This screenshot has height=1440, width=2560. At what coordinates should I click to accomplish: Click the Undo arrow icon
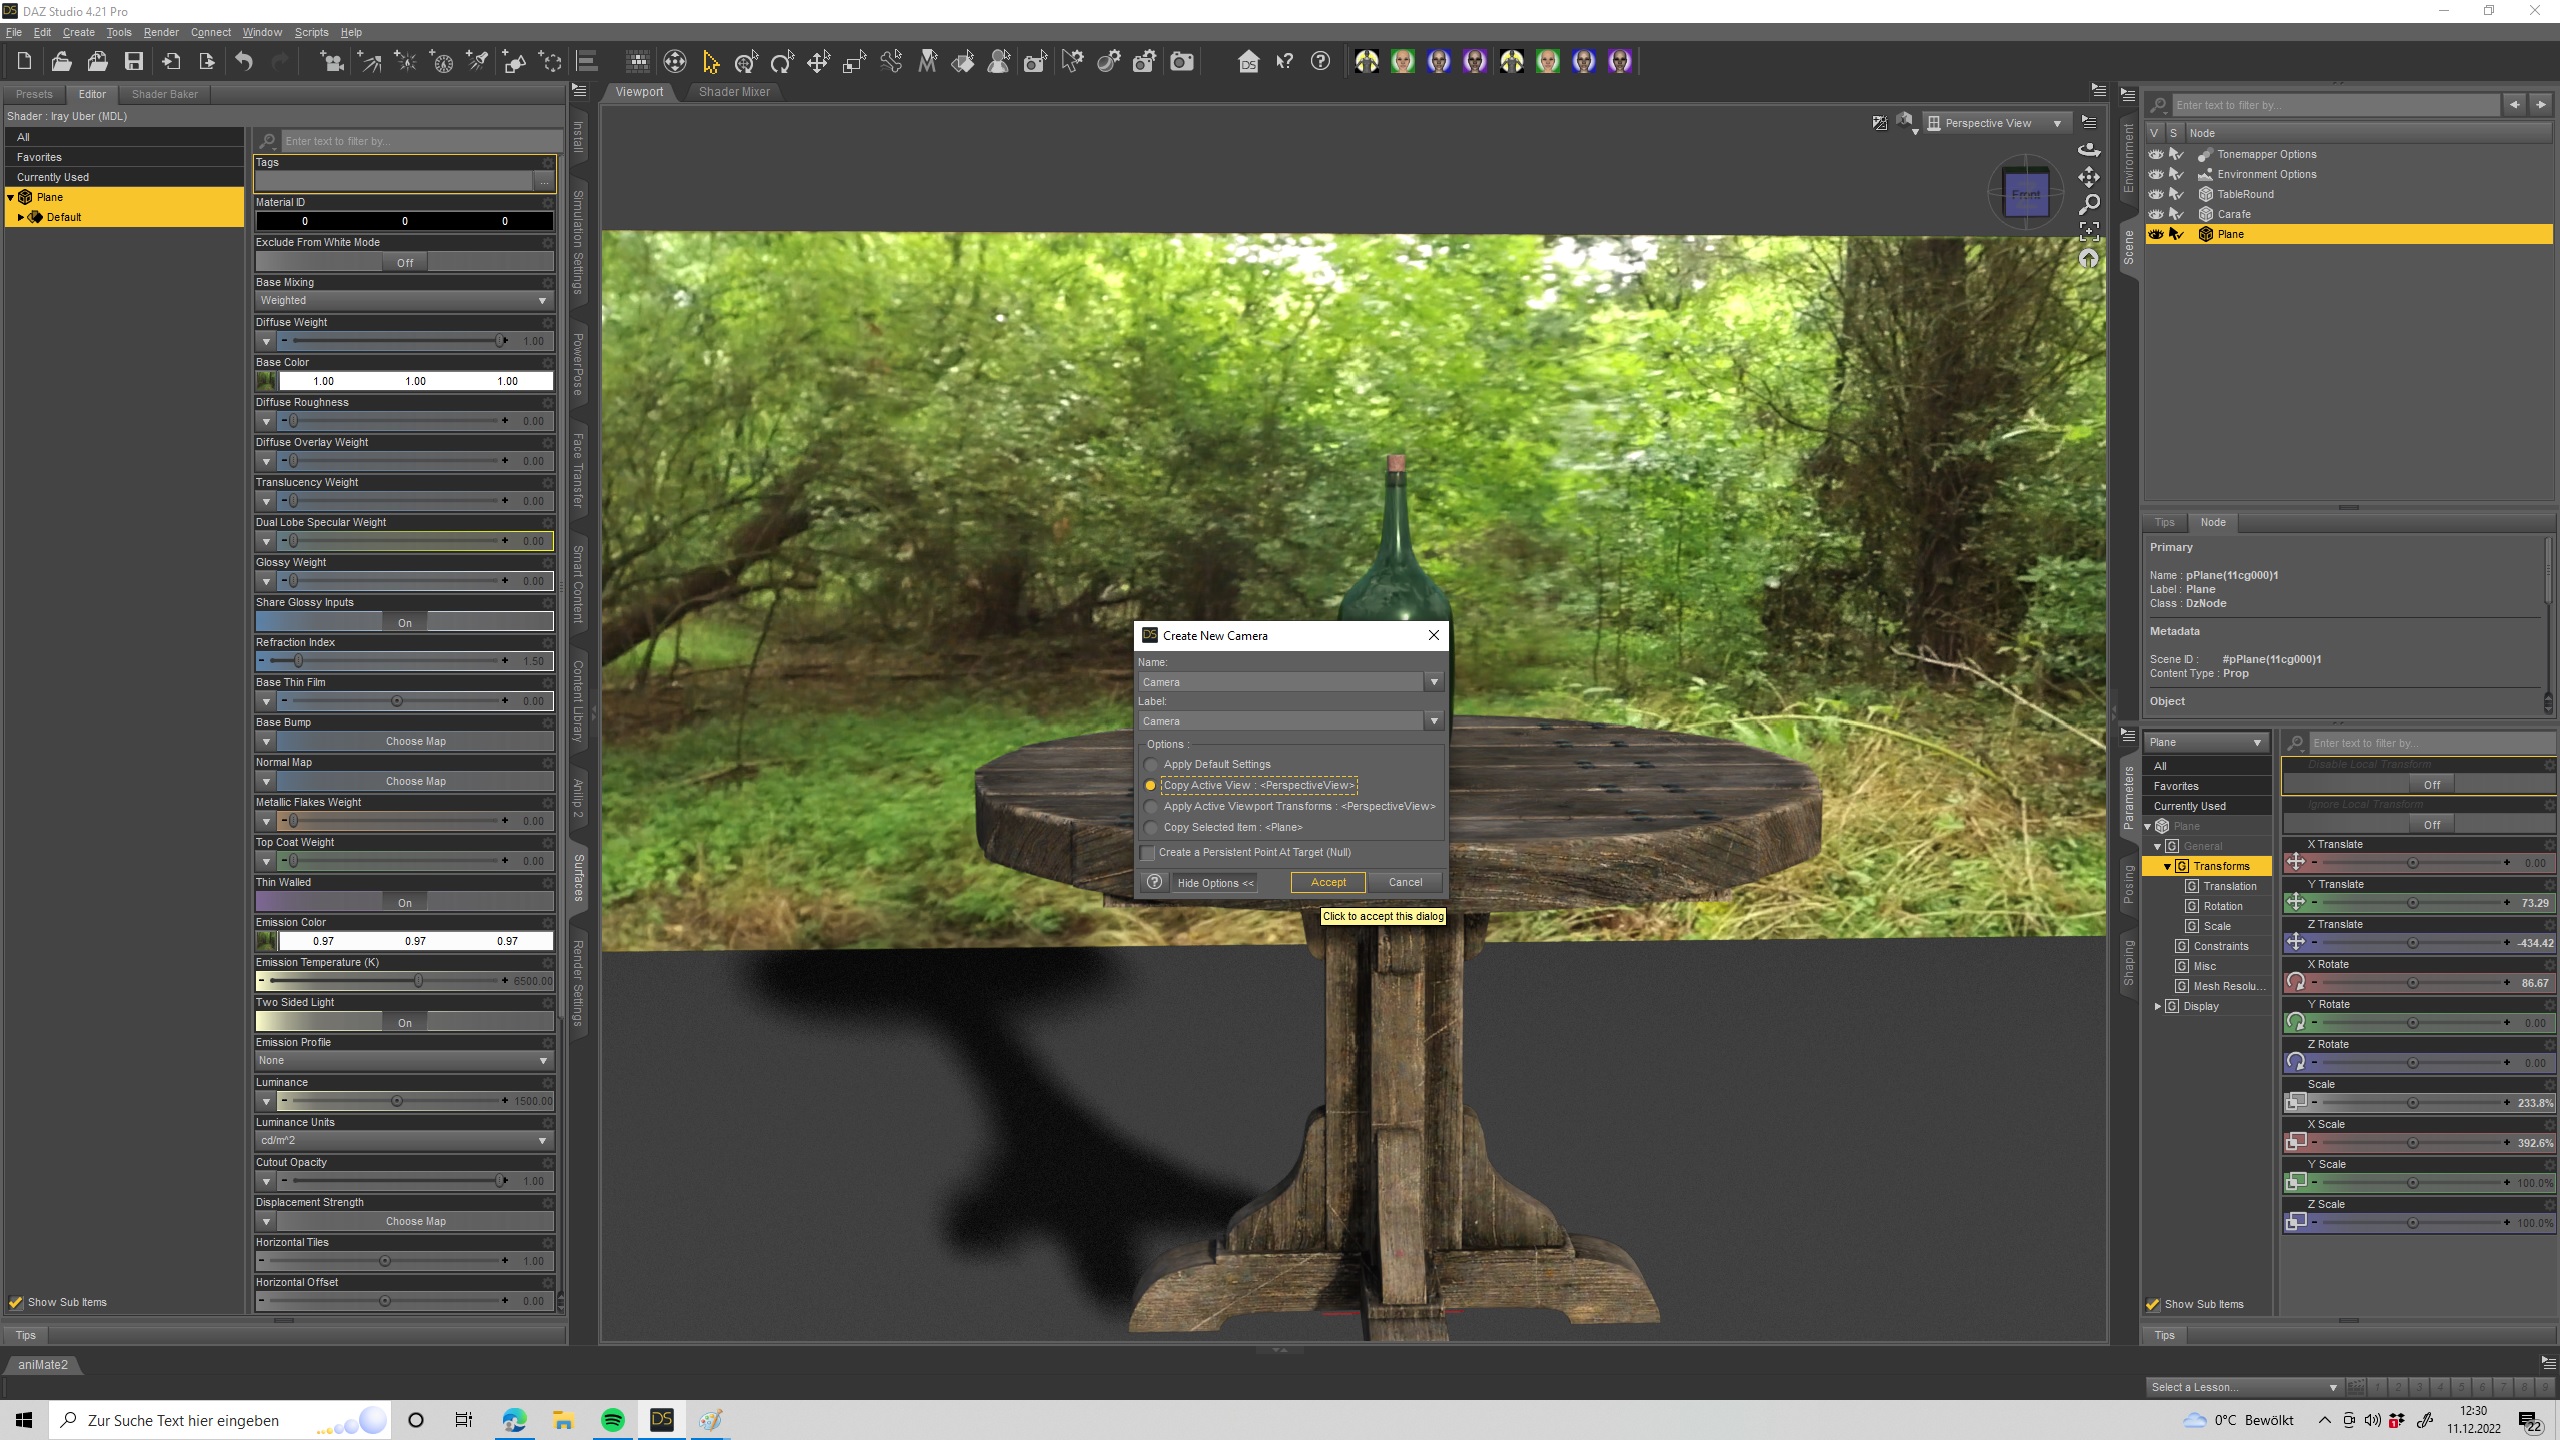244,62
